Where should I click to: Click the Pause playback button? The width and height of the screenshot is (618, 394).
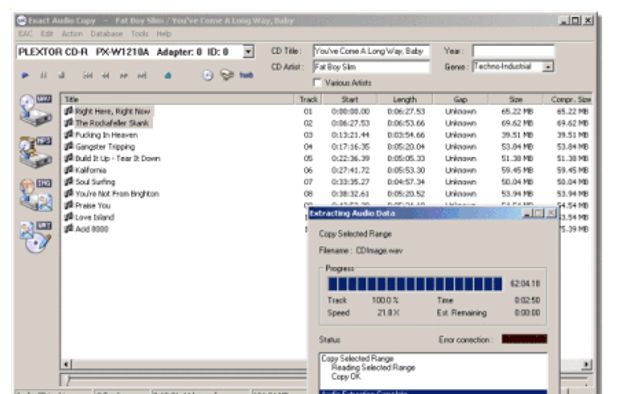(44, 75)
